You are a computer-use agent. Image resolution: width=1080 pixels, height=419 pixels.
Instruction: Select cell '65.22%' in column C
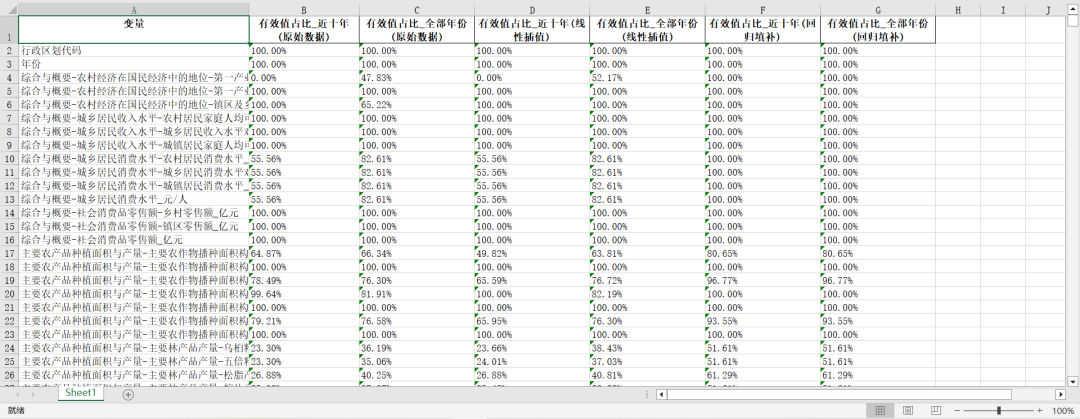click(x=417, y=105)
